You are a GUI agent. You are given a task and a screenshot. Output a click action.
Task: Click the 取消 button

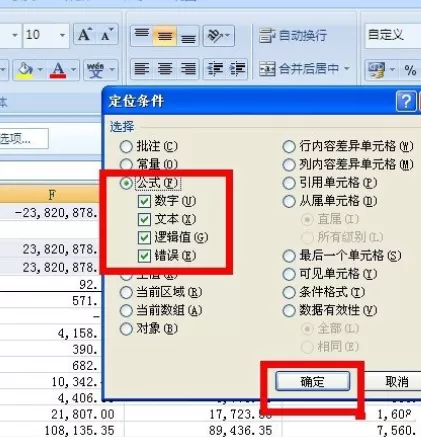[394, 381]
